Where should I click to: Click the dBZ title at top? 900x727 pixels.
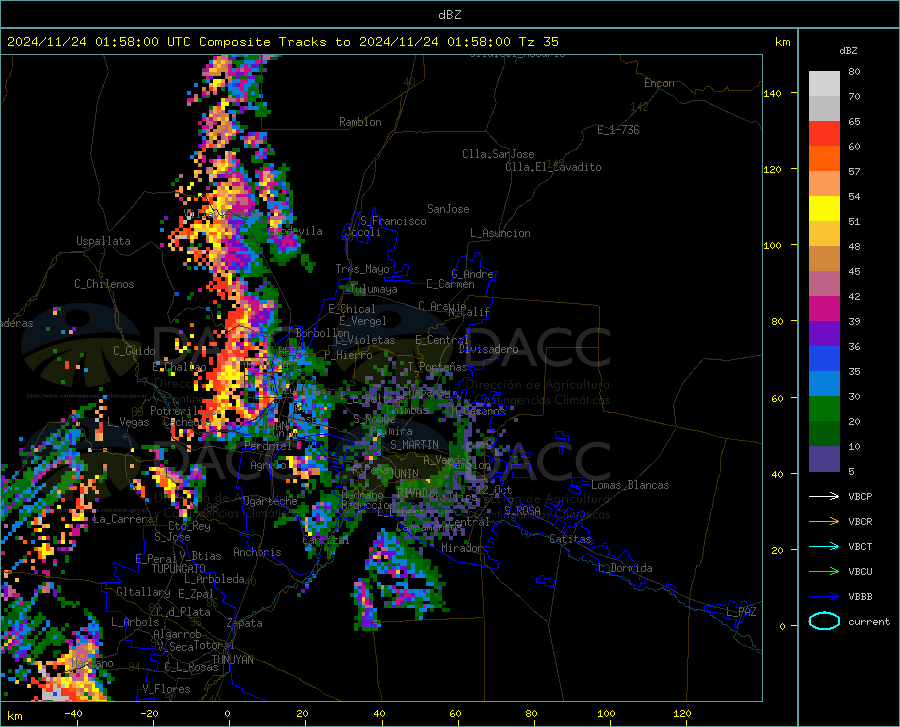449,15
